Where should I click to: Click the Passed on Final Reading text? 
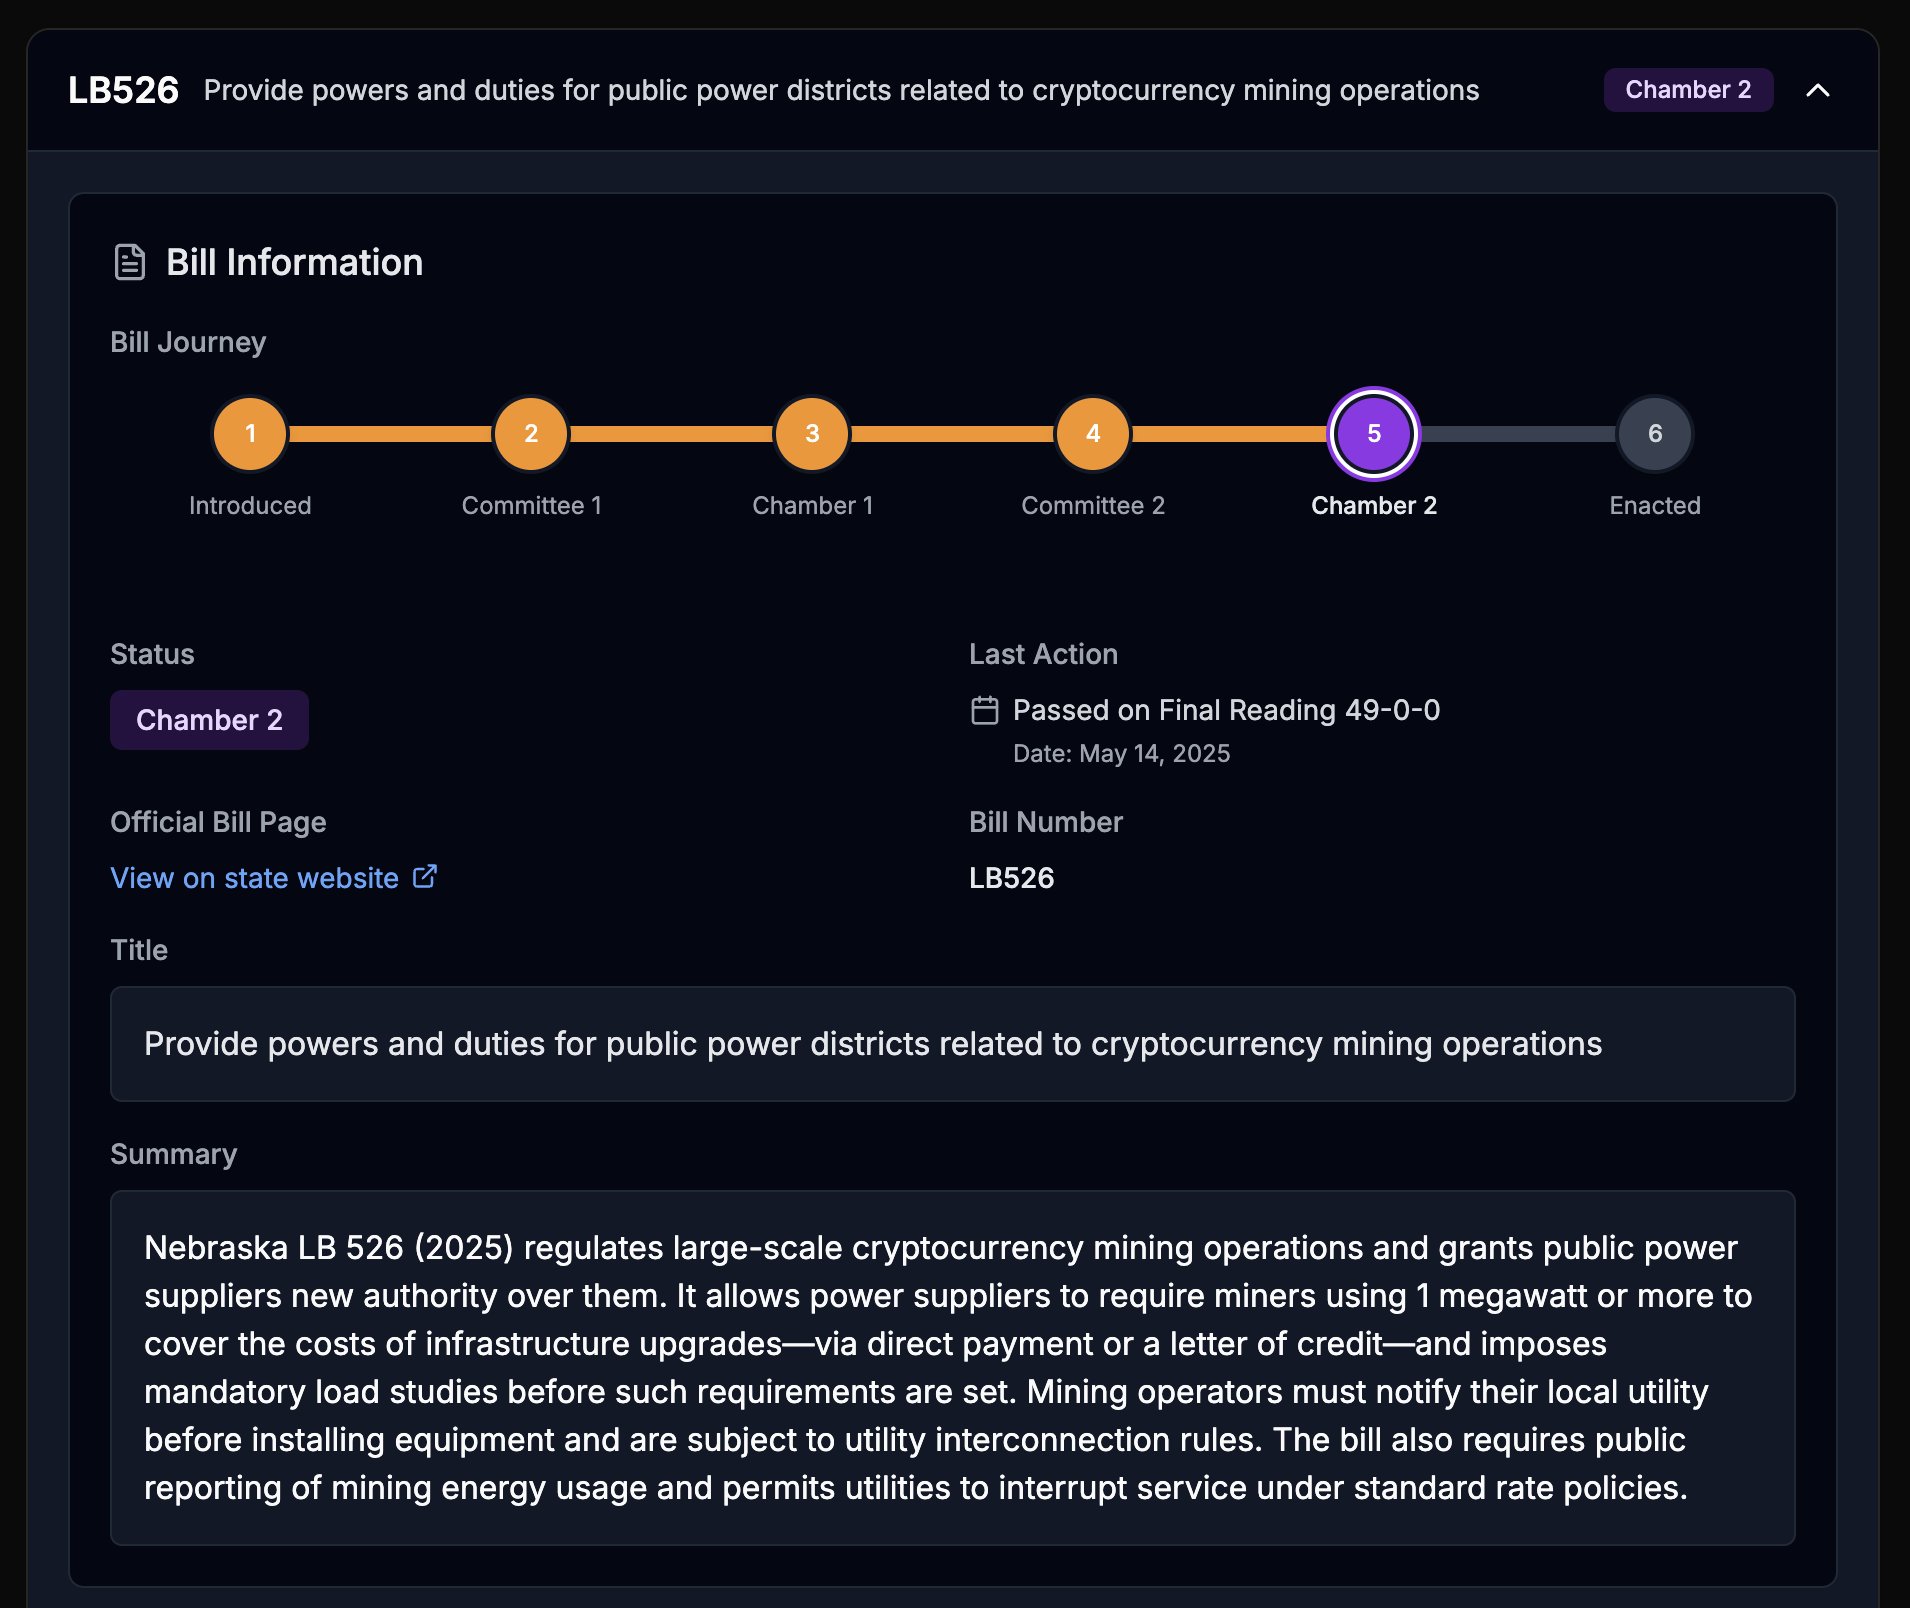pyautogui.click(x=1226, y=710)
